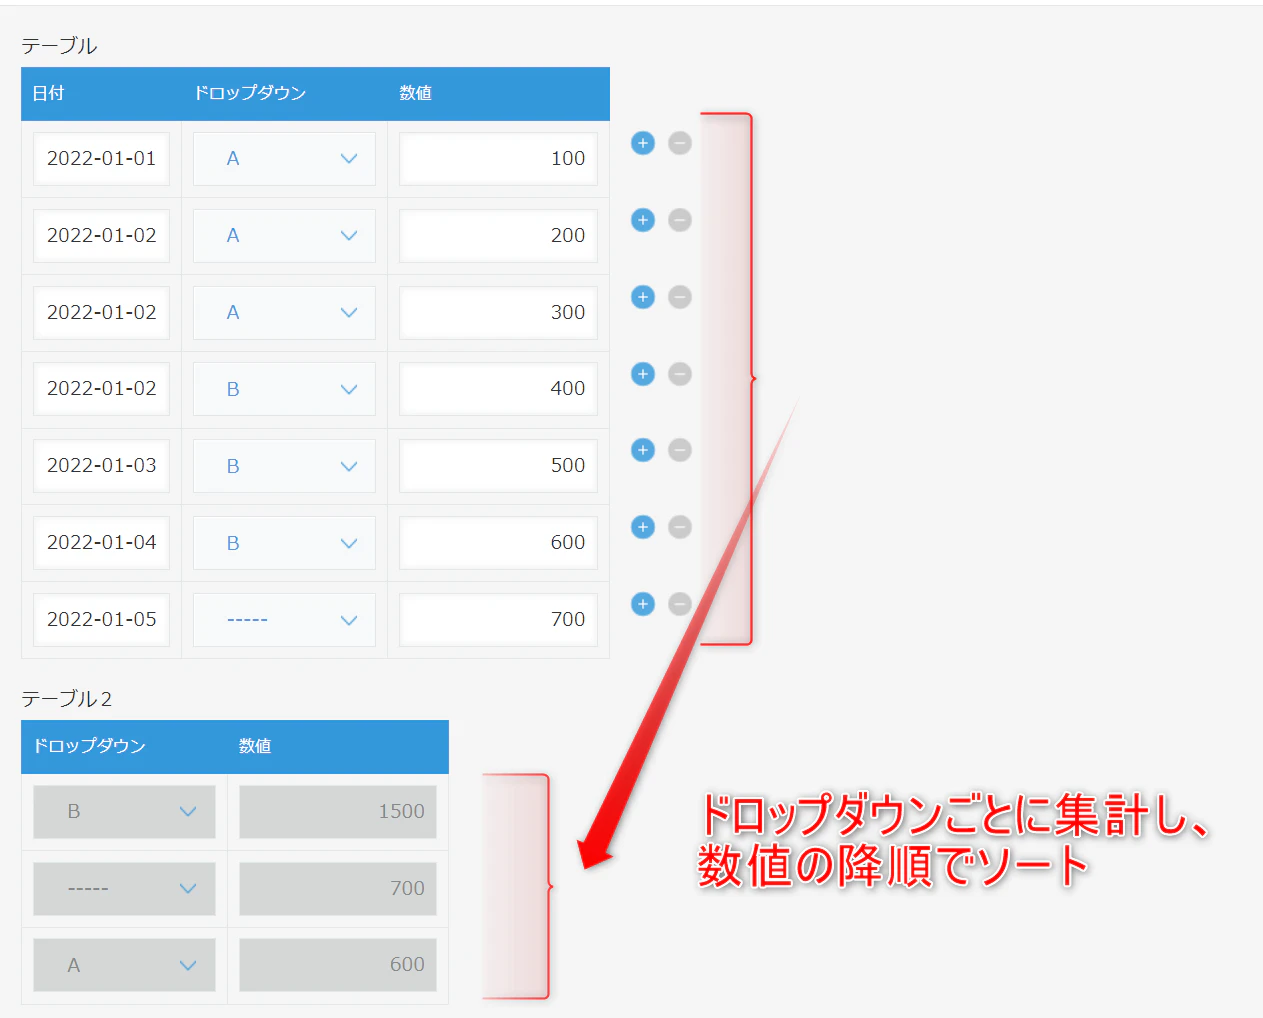Remove the row with value 300
The height and width of the screenshot is (1018, 1263).
tap(680, 297)
